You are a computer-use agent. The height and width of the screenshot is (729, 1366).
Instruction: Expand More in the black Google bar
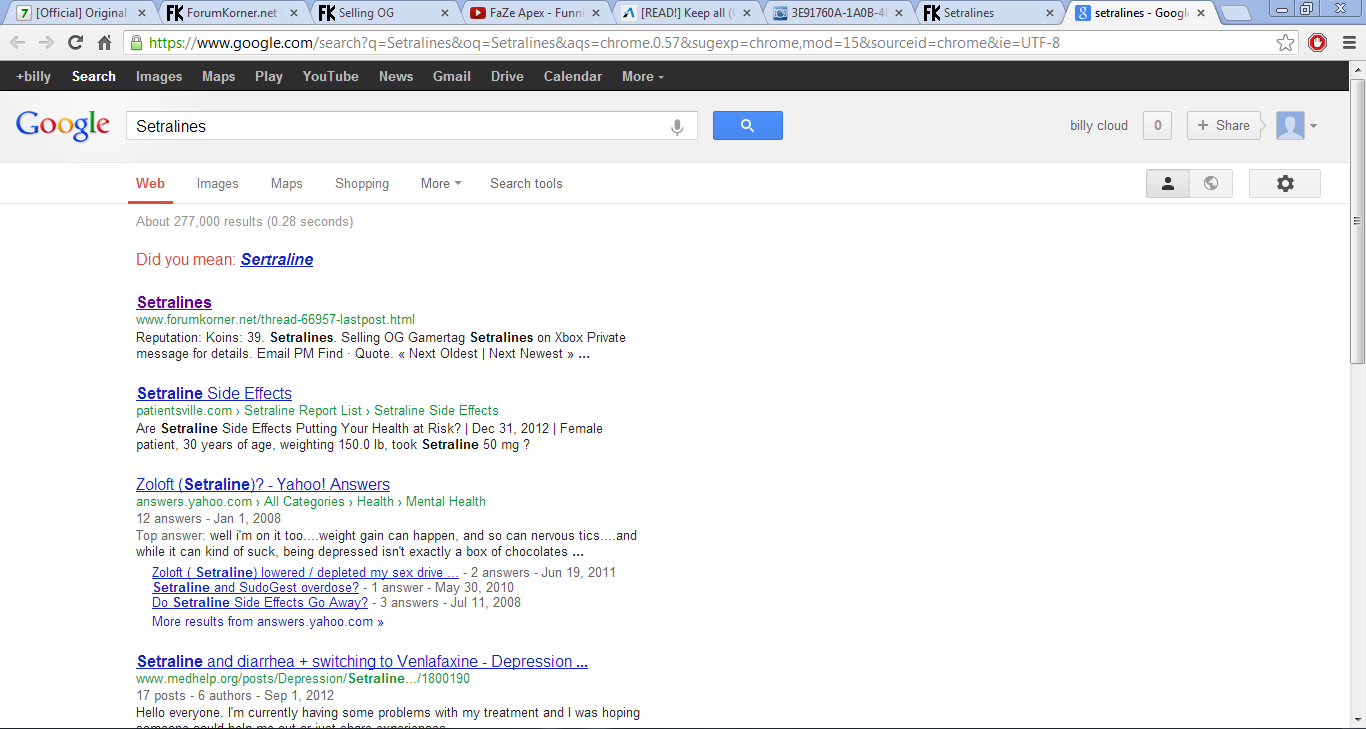(642, 76)
